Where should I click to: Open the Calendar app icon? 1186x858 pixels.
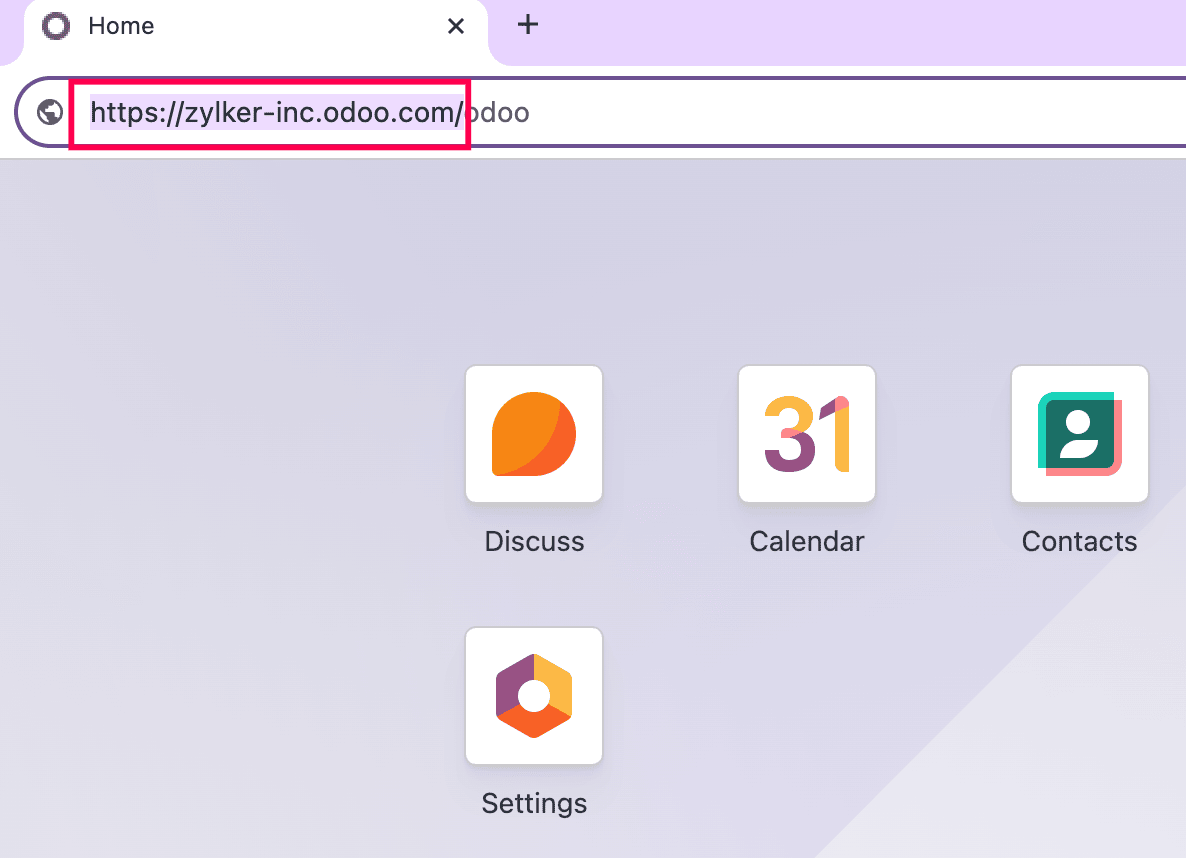tap(807, 434)
